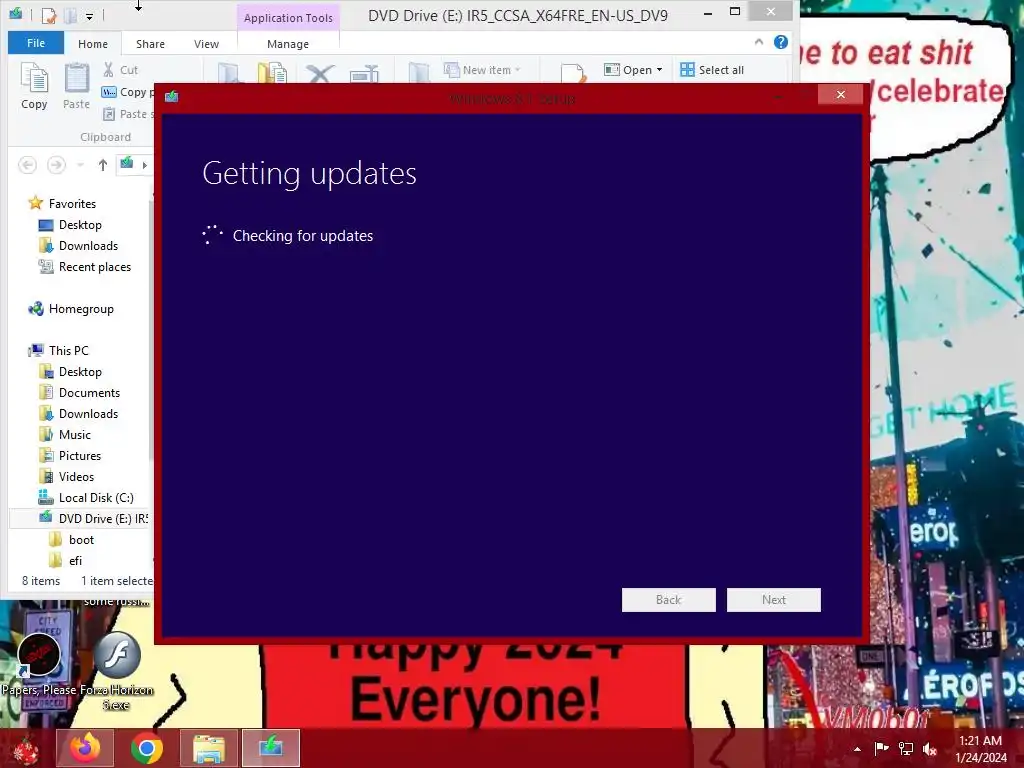This screenshot has height=768, width=1024.
Task: Show hidden tray icons arrow
Action: [857, 749]
